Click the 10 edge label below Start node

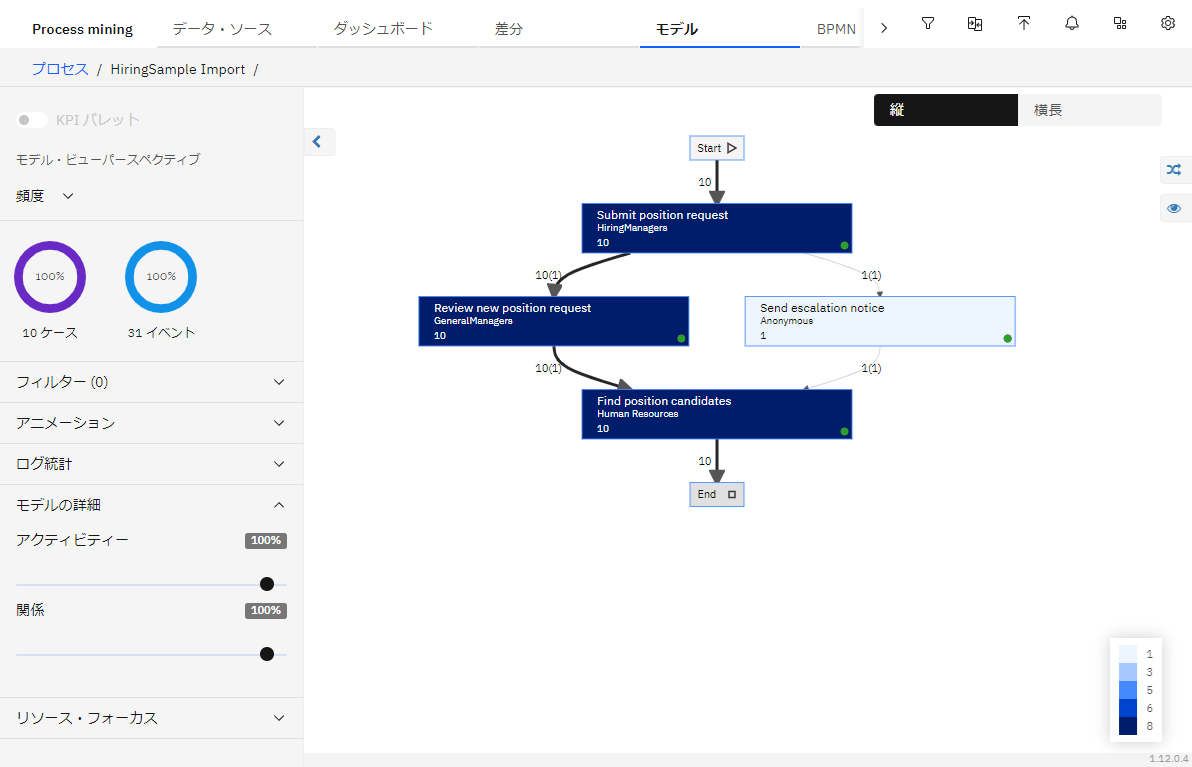point(705,182)
